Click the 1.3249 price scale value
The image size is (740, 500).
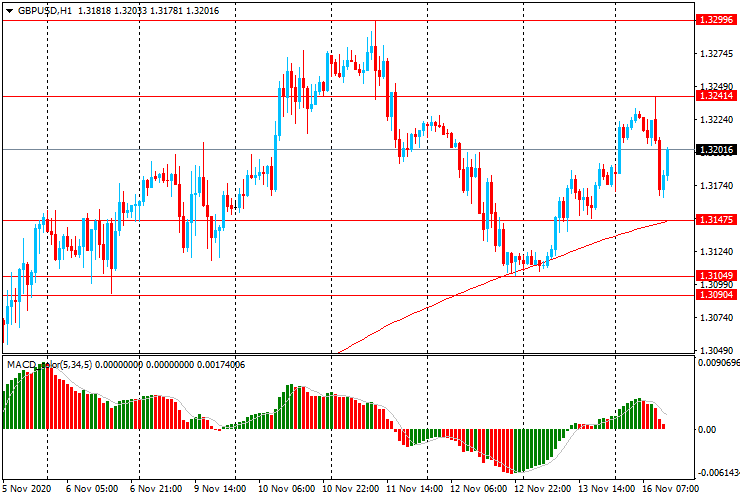(x=715, y=87)
